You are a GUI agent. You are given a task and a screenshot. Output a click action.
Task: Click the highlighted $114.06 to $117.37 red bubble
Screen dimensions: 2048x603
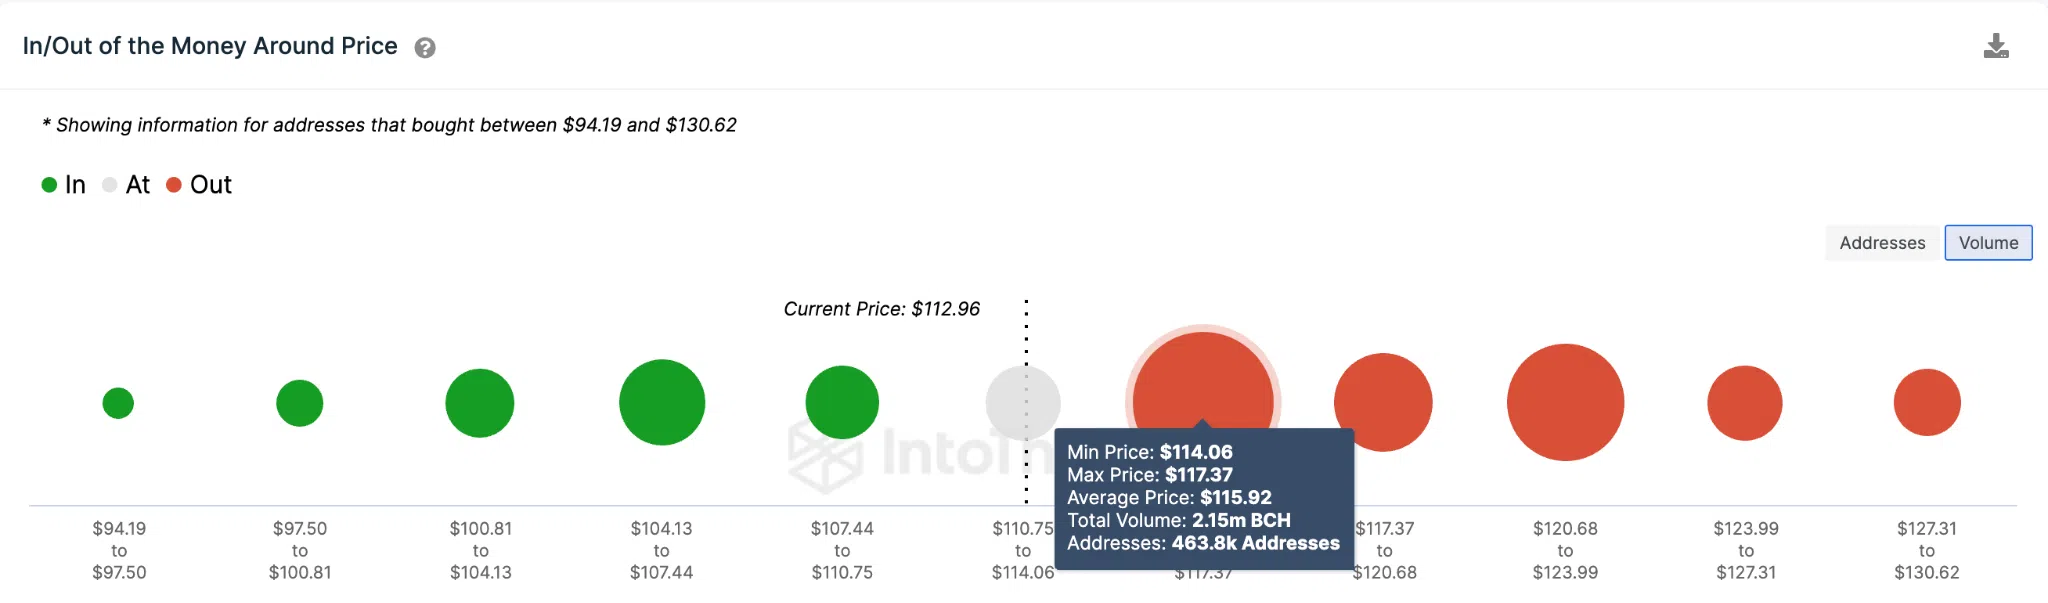pyautogui.click(x=1203, y=380)
